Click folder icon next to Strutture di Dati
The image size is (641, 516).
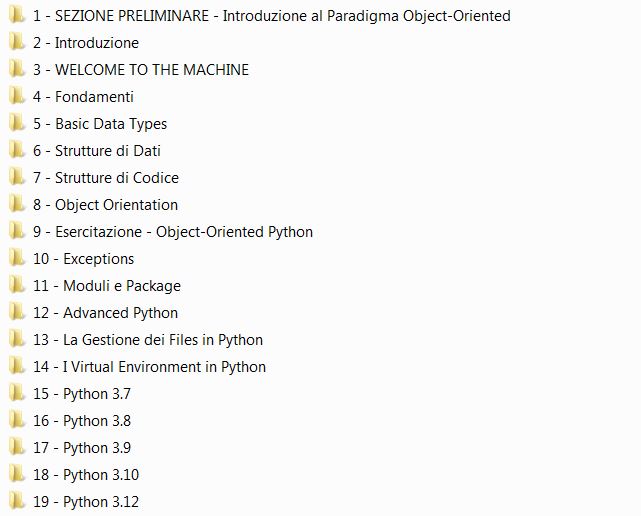coord(16,150)
